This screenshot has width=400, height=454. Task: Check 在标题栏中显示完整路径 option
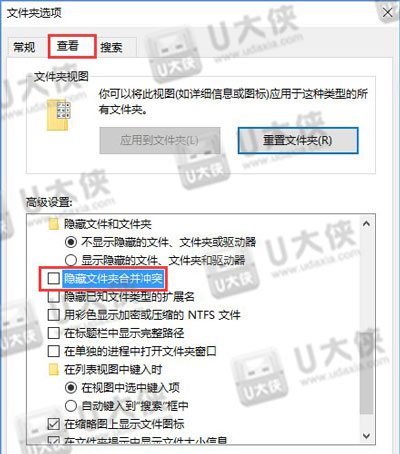[x=53, y=333]
